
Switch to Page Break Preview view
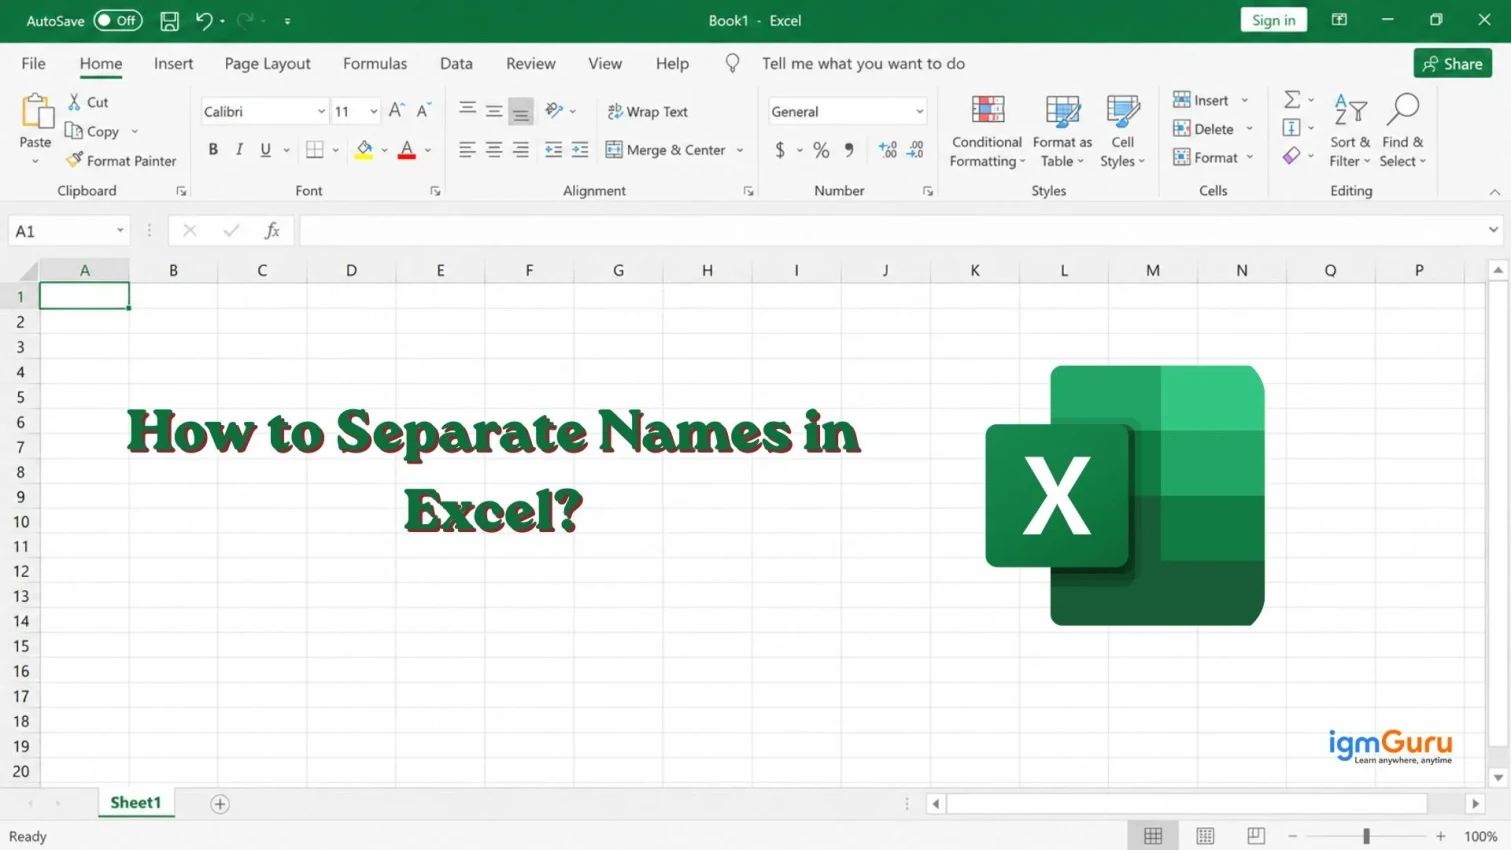pos(1256,836)
